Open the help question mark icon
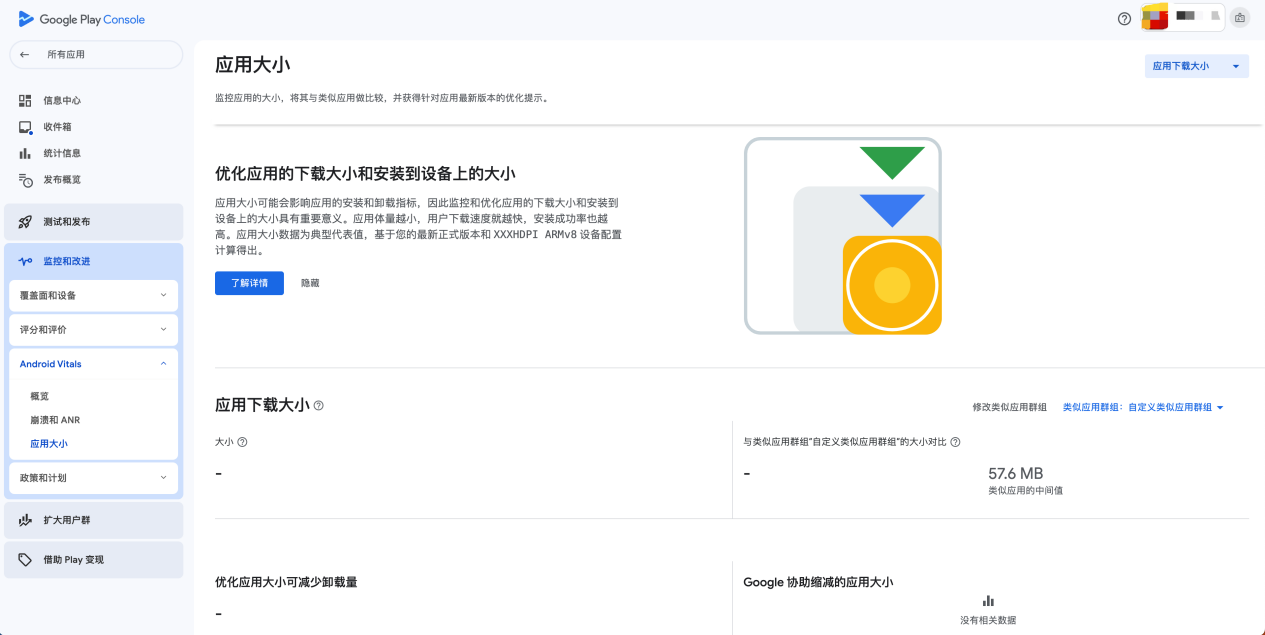Screen dimensions: 1265x635 [x=1124, y=18]
